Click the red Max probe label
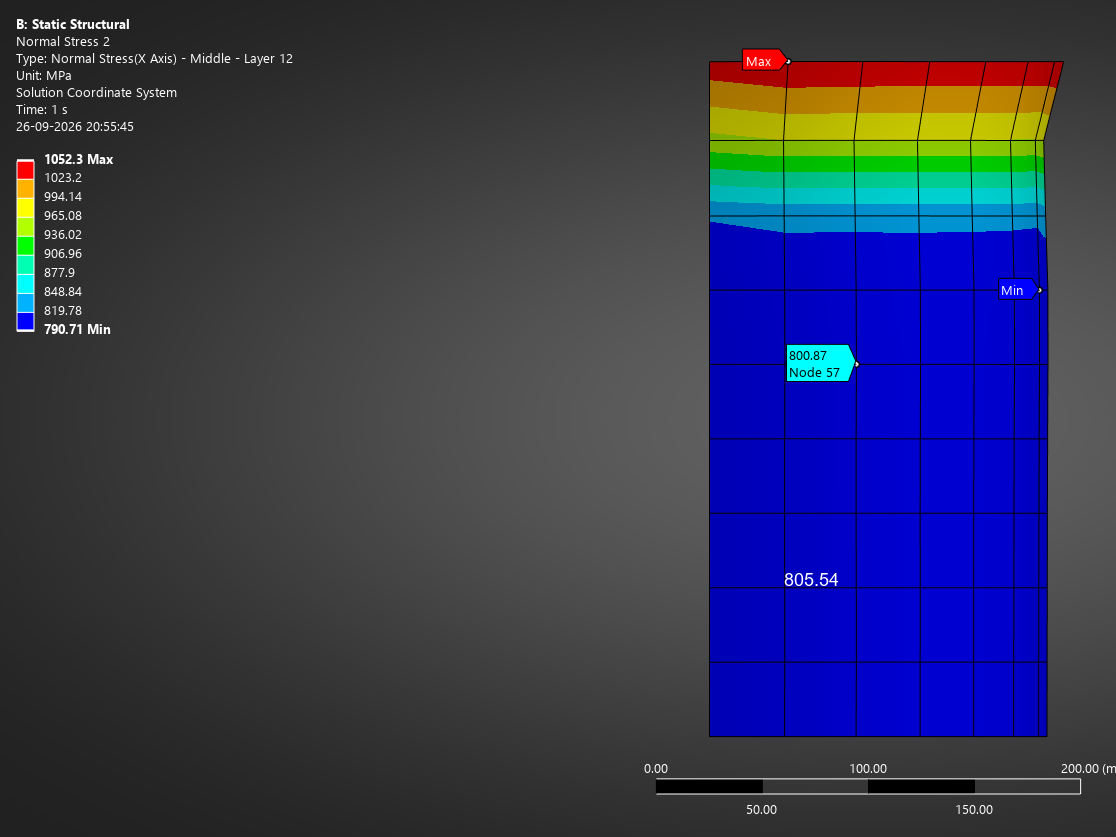 pos(764,60)
